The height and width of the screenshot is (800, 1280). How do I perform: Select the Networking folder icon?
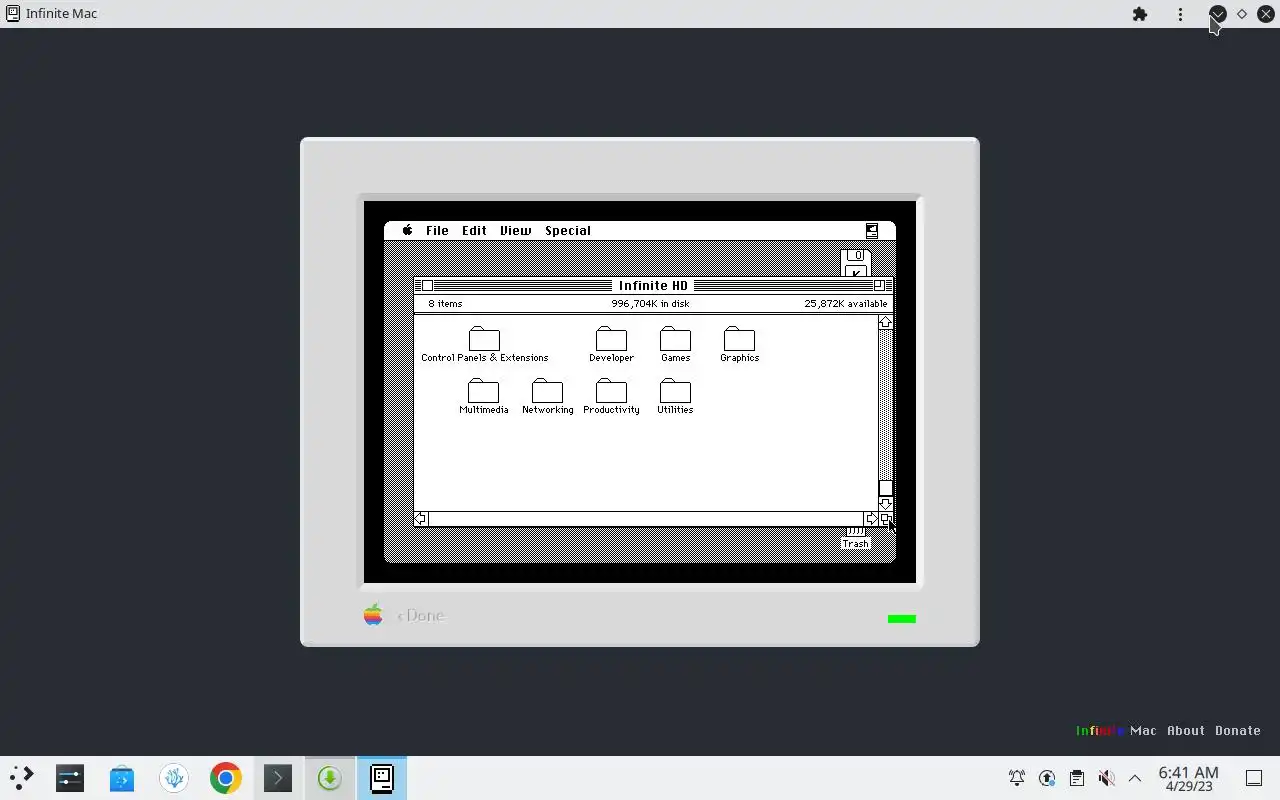tap(547, 391)
